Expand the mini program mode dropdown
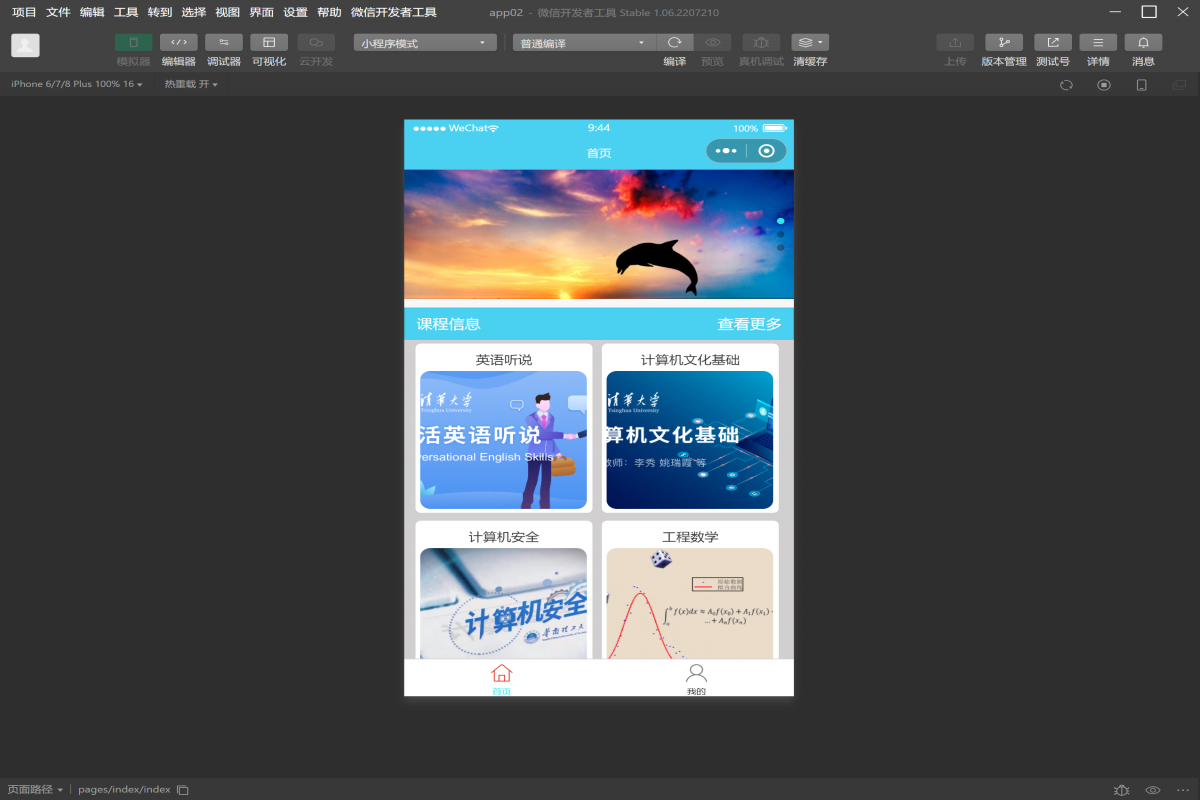This screenshot has height=800, width=1200. pyautogui.click(x=425, y=43)
